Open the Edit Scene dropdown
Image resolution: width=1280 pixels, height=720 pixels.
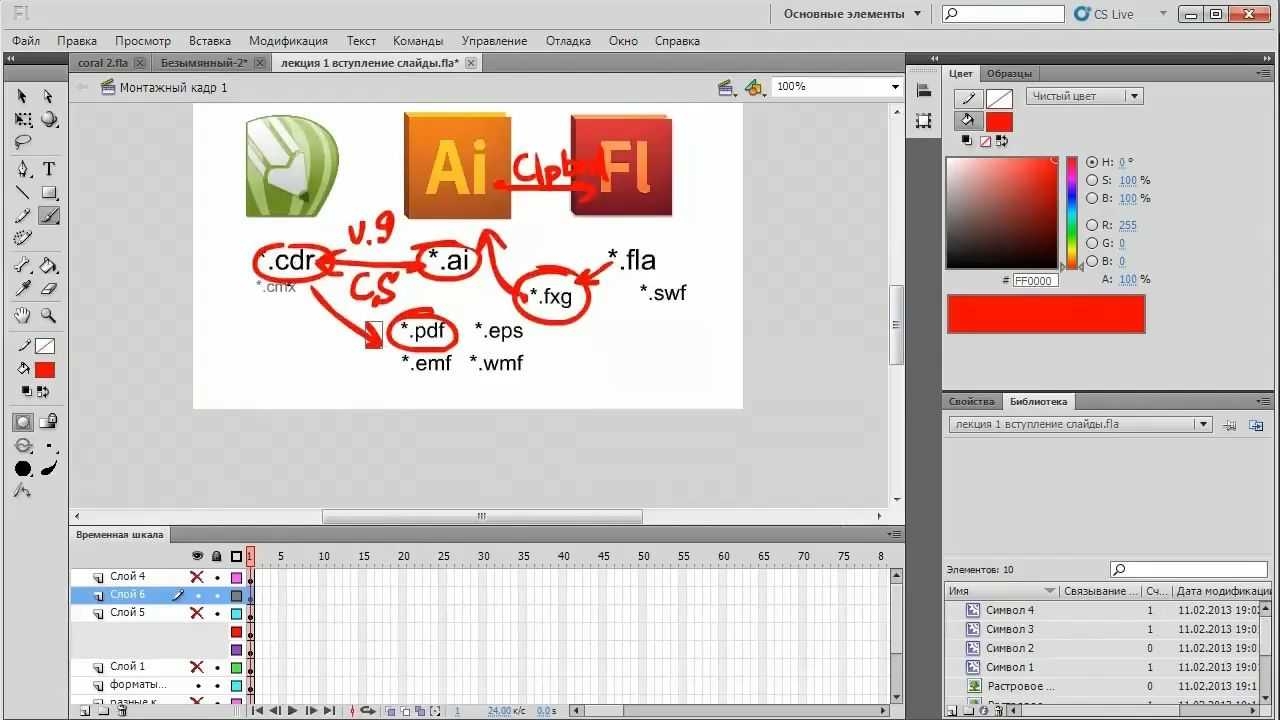(x=727, y=88)
